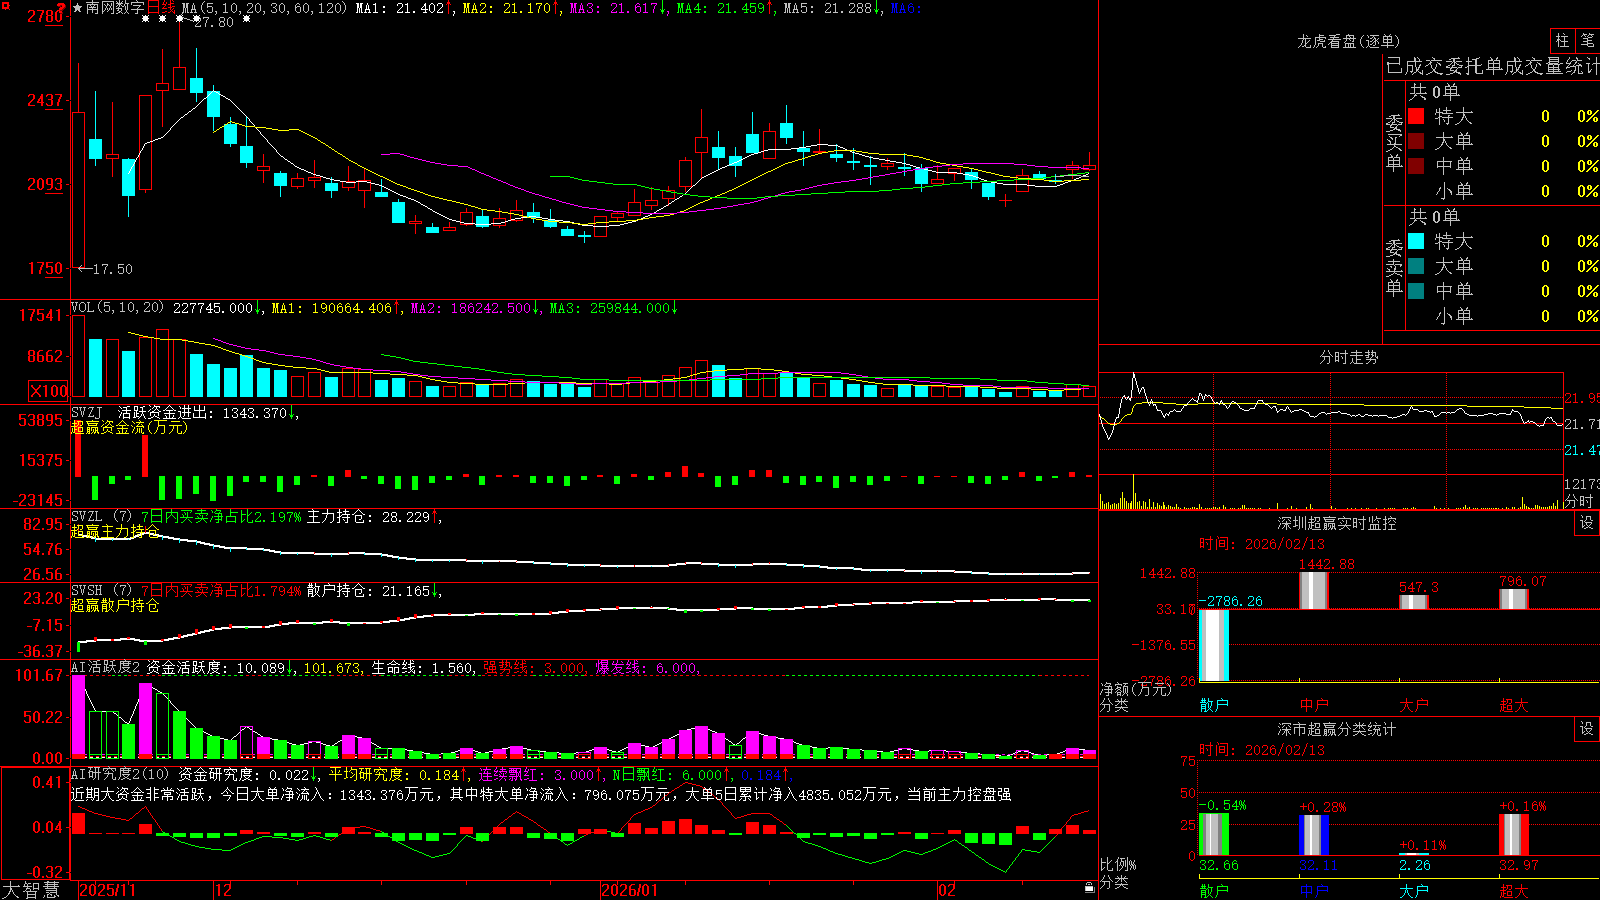Click red 特大 swatch in 委买单
This screenshot has height=900, width=1600.
(x=1416, y=116)
